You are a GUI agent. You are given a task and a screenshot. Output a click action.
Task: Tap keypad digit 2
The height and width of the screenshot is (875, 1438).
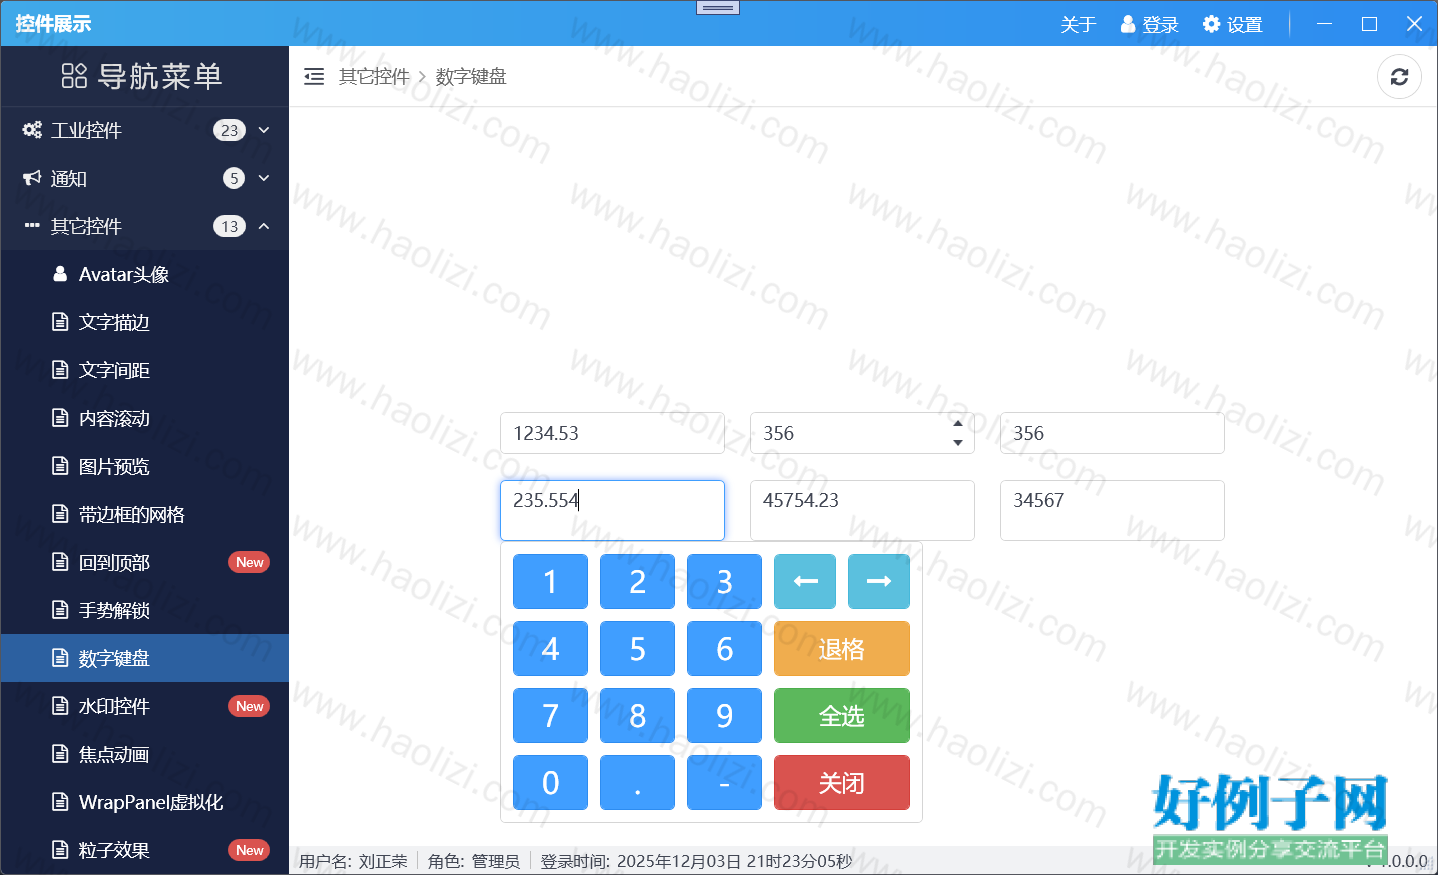tap(637, 581)
